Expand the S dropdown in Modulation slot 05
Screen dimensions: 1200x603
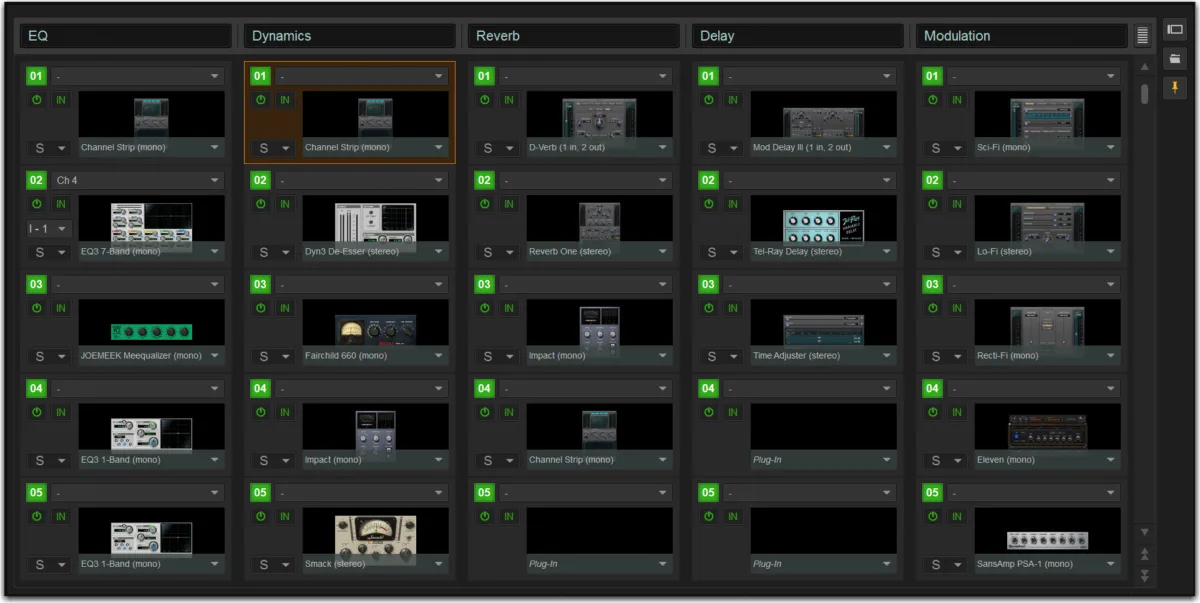tap(945, 564)
